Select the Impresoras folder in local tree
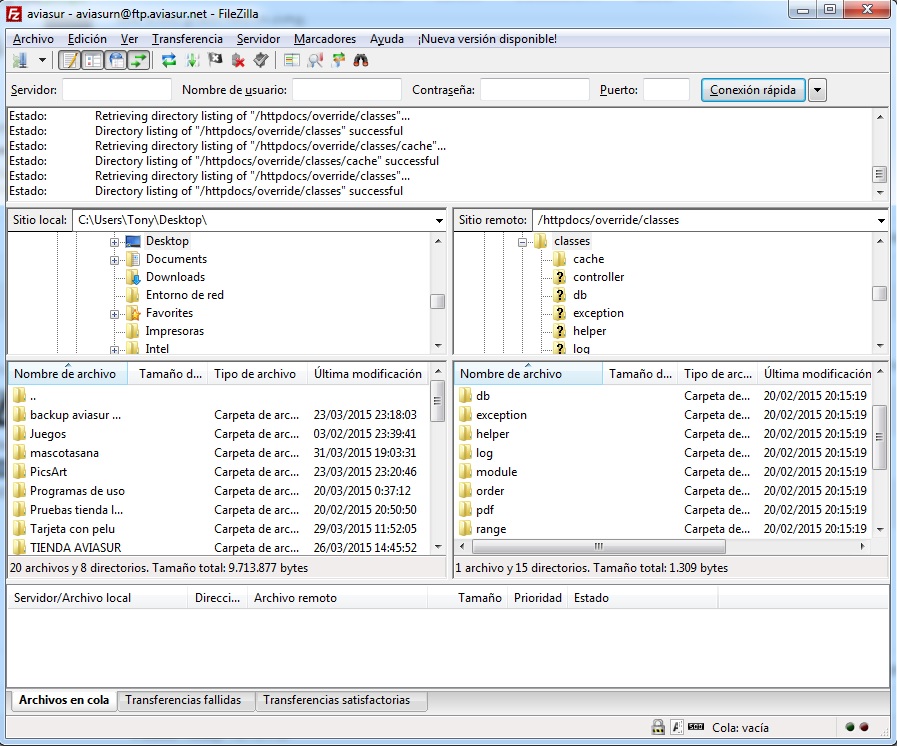897x746 pixels. (174, 331)
